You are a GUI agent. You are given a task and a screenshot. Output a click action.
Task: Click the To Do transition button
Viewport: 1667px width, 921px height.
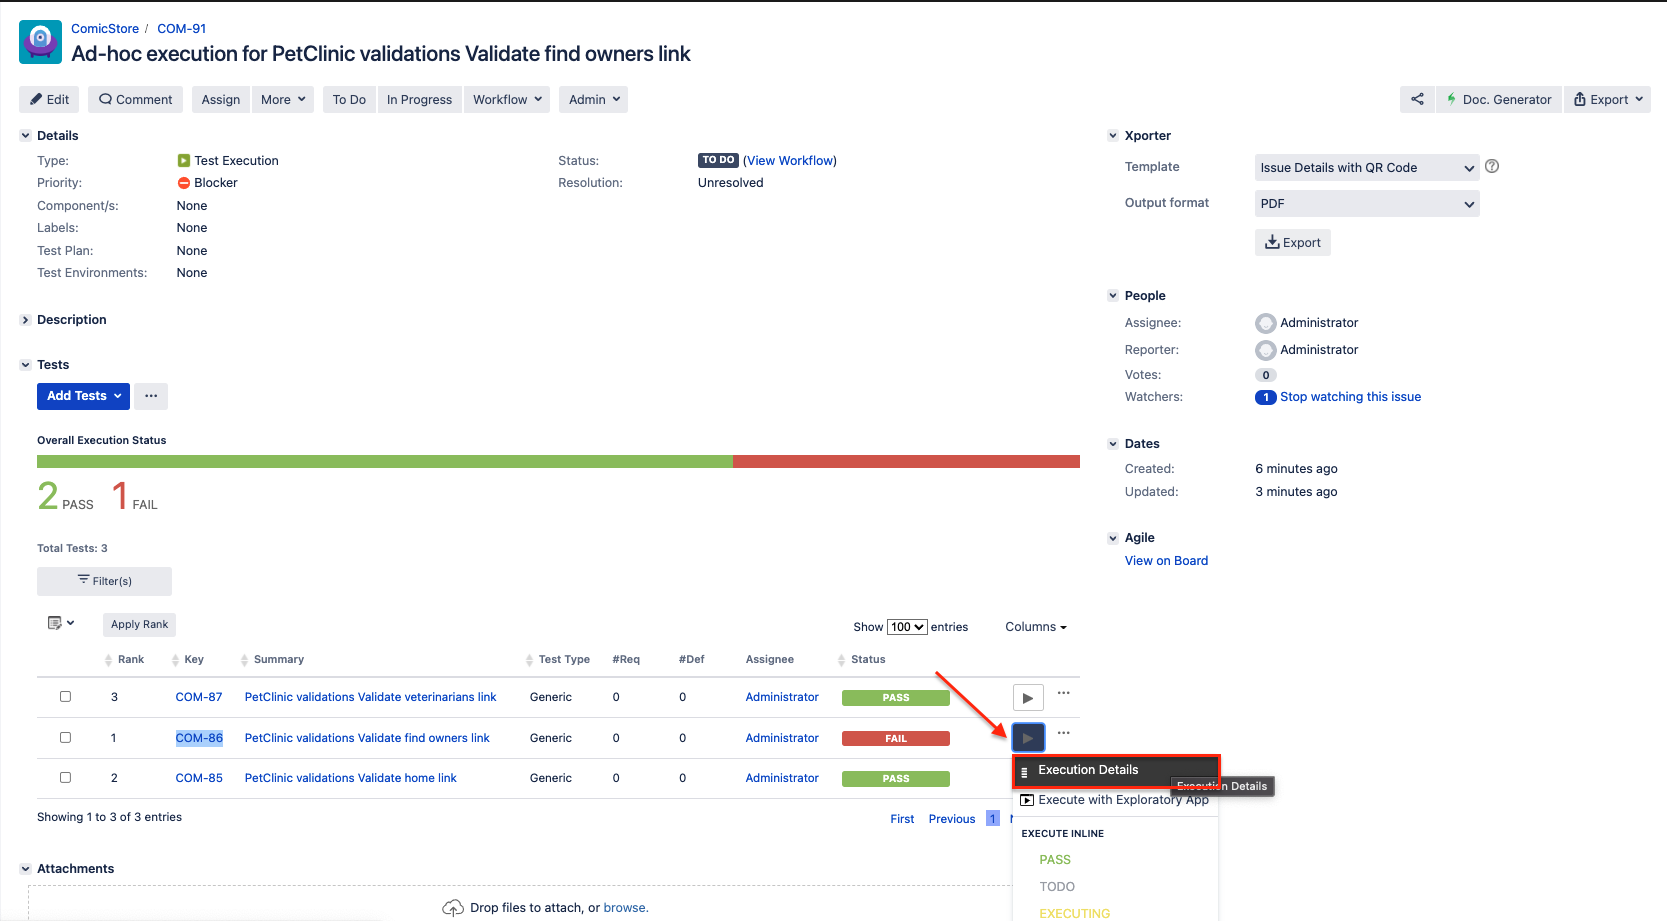coord(349,99)
